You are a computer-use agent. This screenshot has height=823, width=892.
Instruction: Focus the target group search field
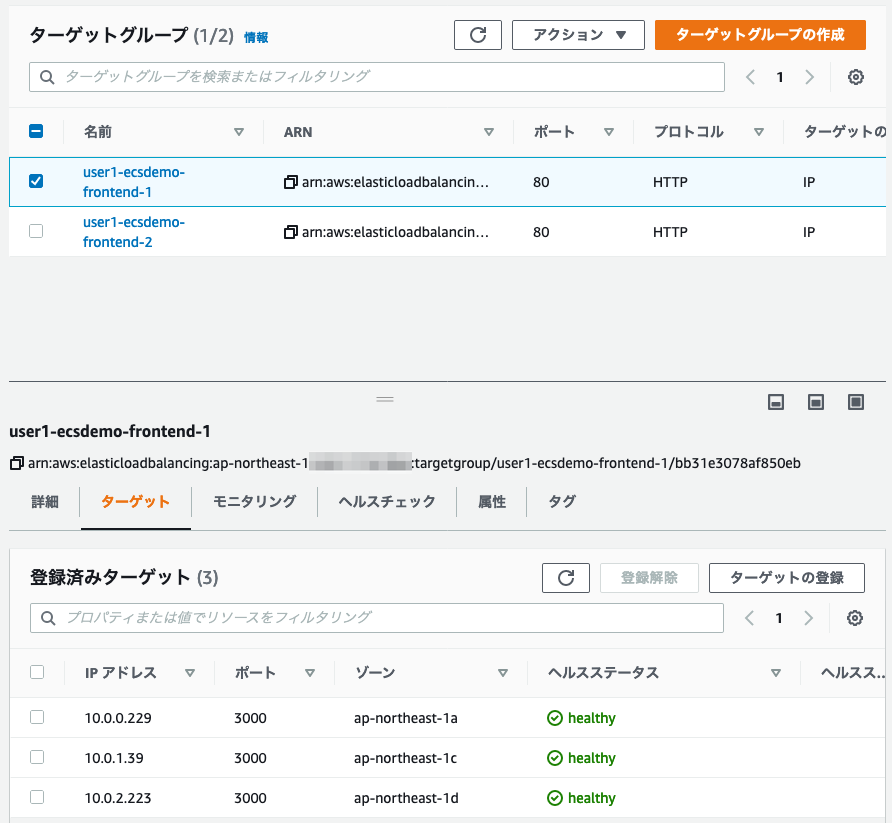tap(377, 77)
